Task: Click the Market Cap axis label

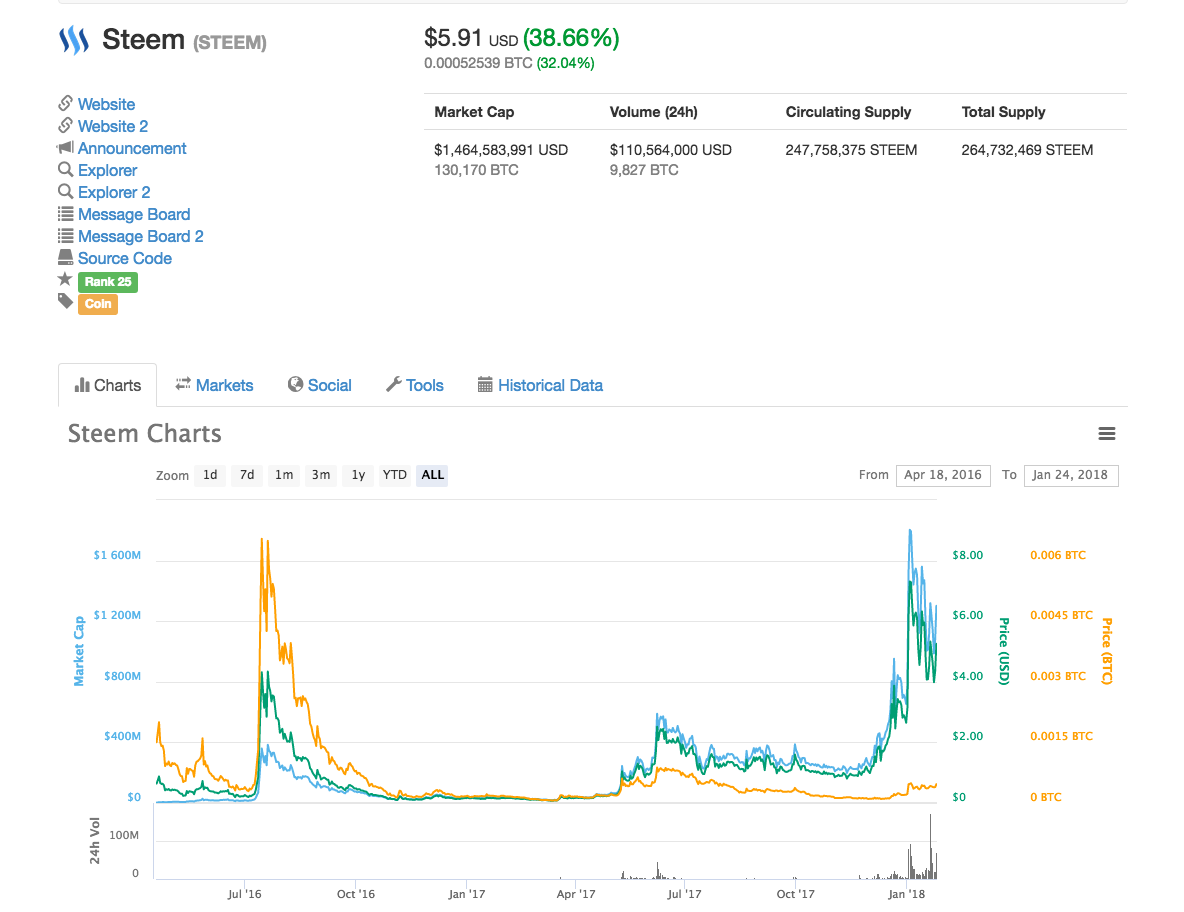Action: tap(79, 651)
